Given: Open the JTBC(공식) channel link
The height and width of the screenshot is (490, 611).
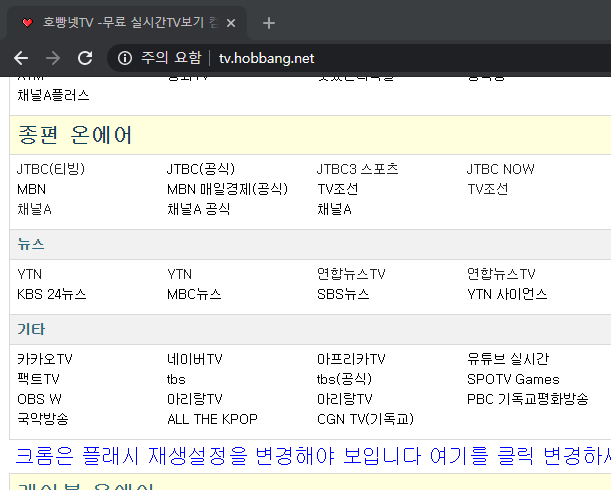Looking at the screenshot, I should [201, 169].
